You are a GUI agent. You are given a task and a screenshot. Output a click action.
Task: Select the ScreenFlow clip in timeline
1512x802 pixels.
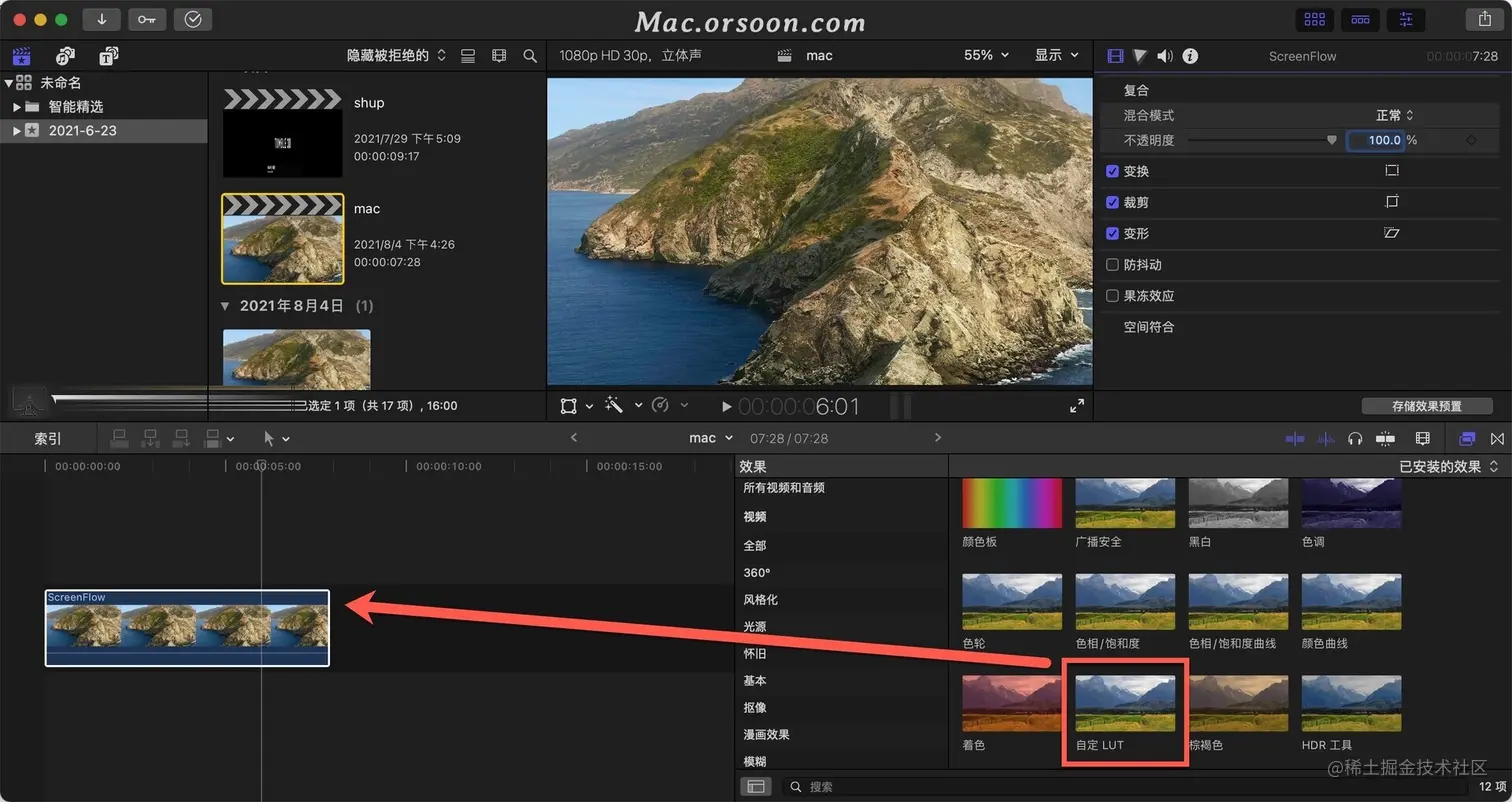click(187, 628)
